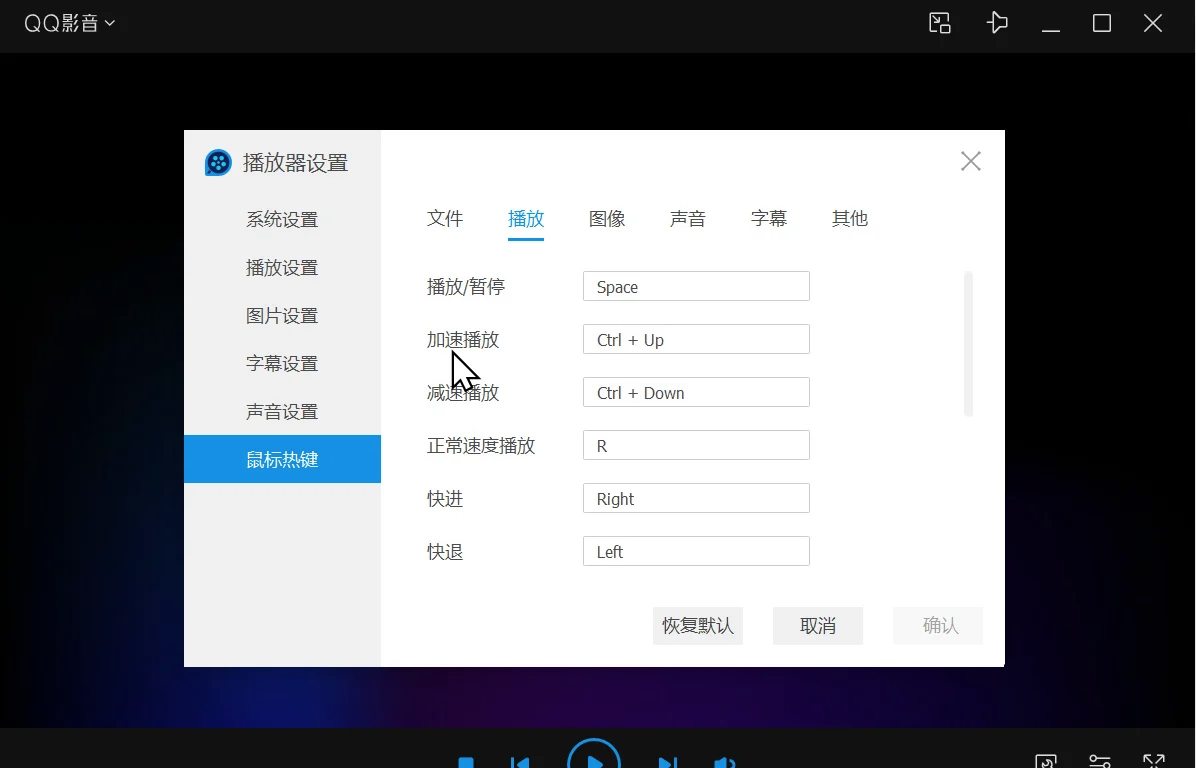
Task: Edit the 正常速度播放 hotkey field R
Action: pos(696,445)
